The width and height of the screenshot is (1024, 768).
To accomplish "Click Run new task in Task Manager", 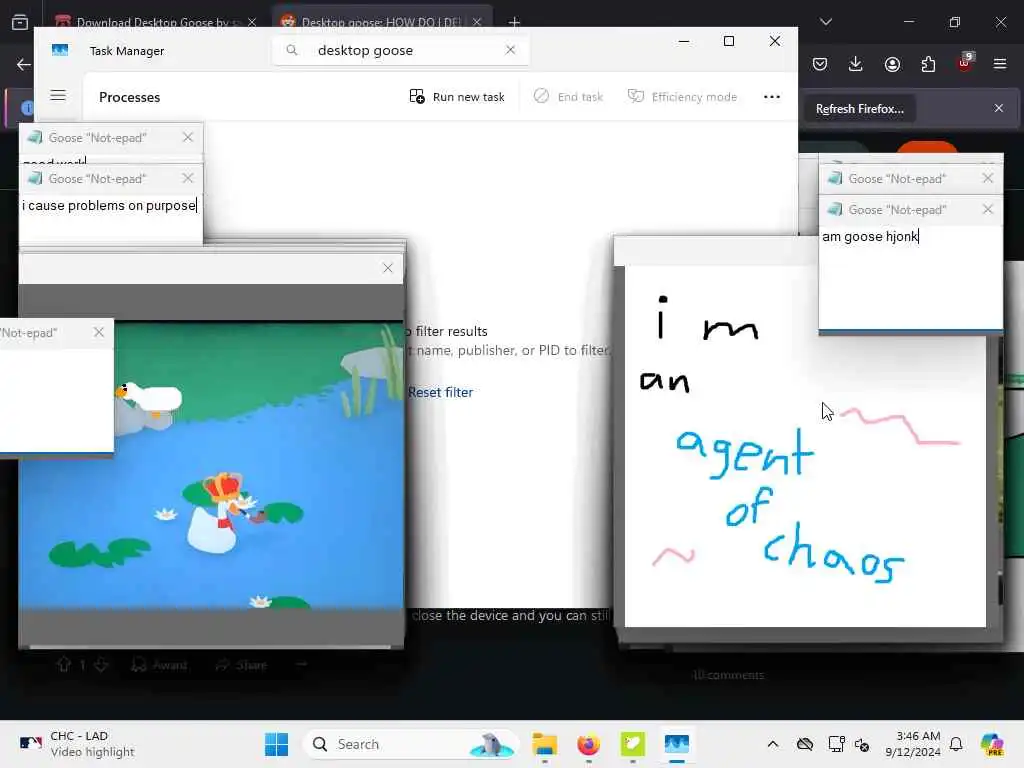I will (456, 97).
